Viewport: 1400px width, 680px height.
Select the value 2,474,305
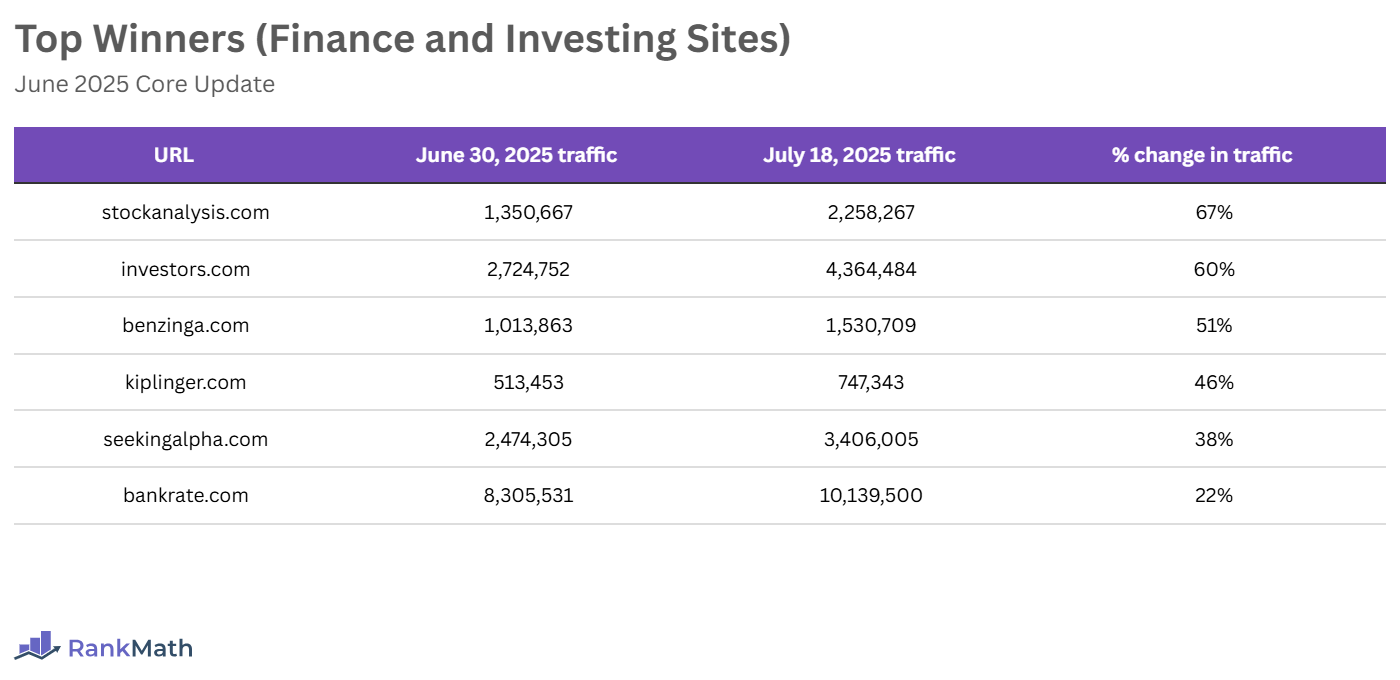(527, 439)
